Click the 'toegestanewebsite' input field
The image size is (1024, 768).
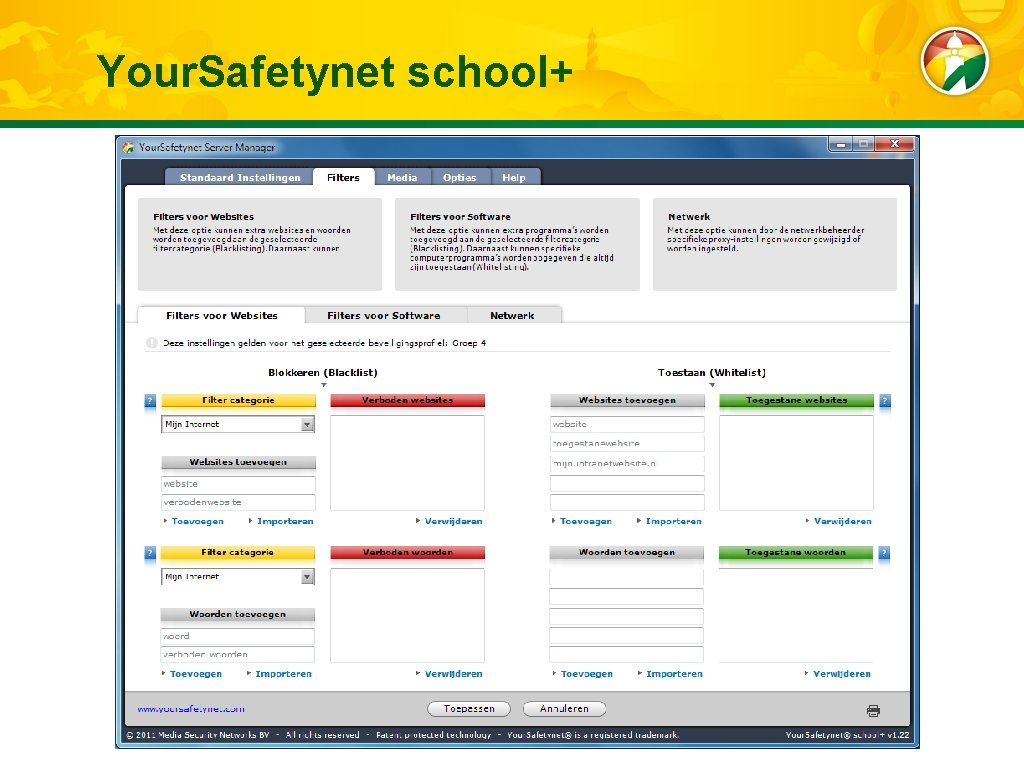[628, 443]
